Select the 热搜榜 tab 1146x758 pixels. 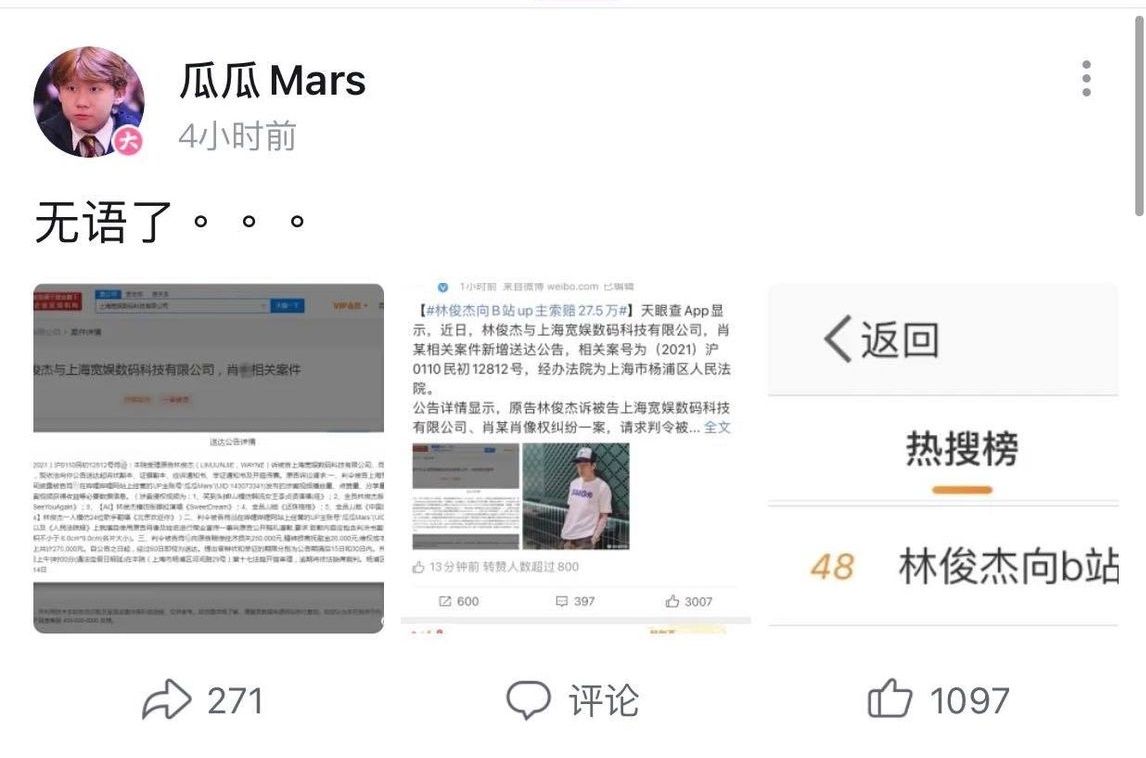[x=962, y=449]
